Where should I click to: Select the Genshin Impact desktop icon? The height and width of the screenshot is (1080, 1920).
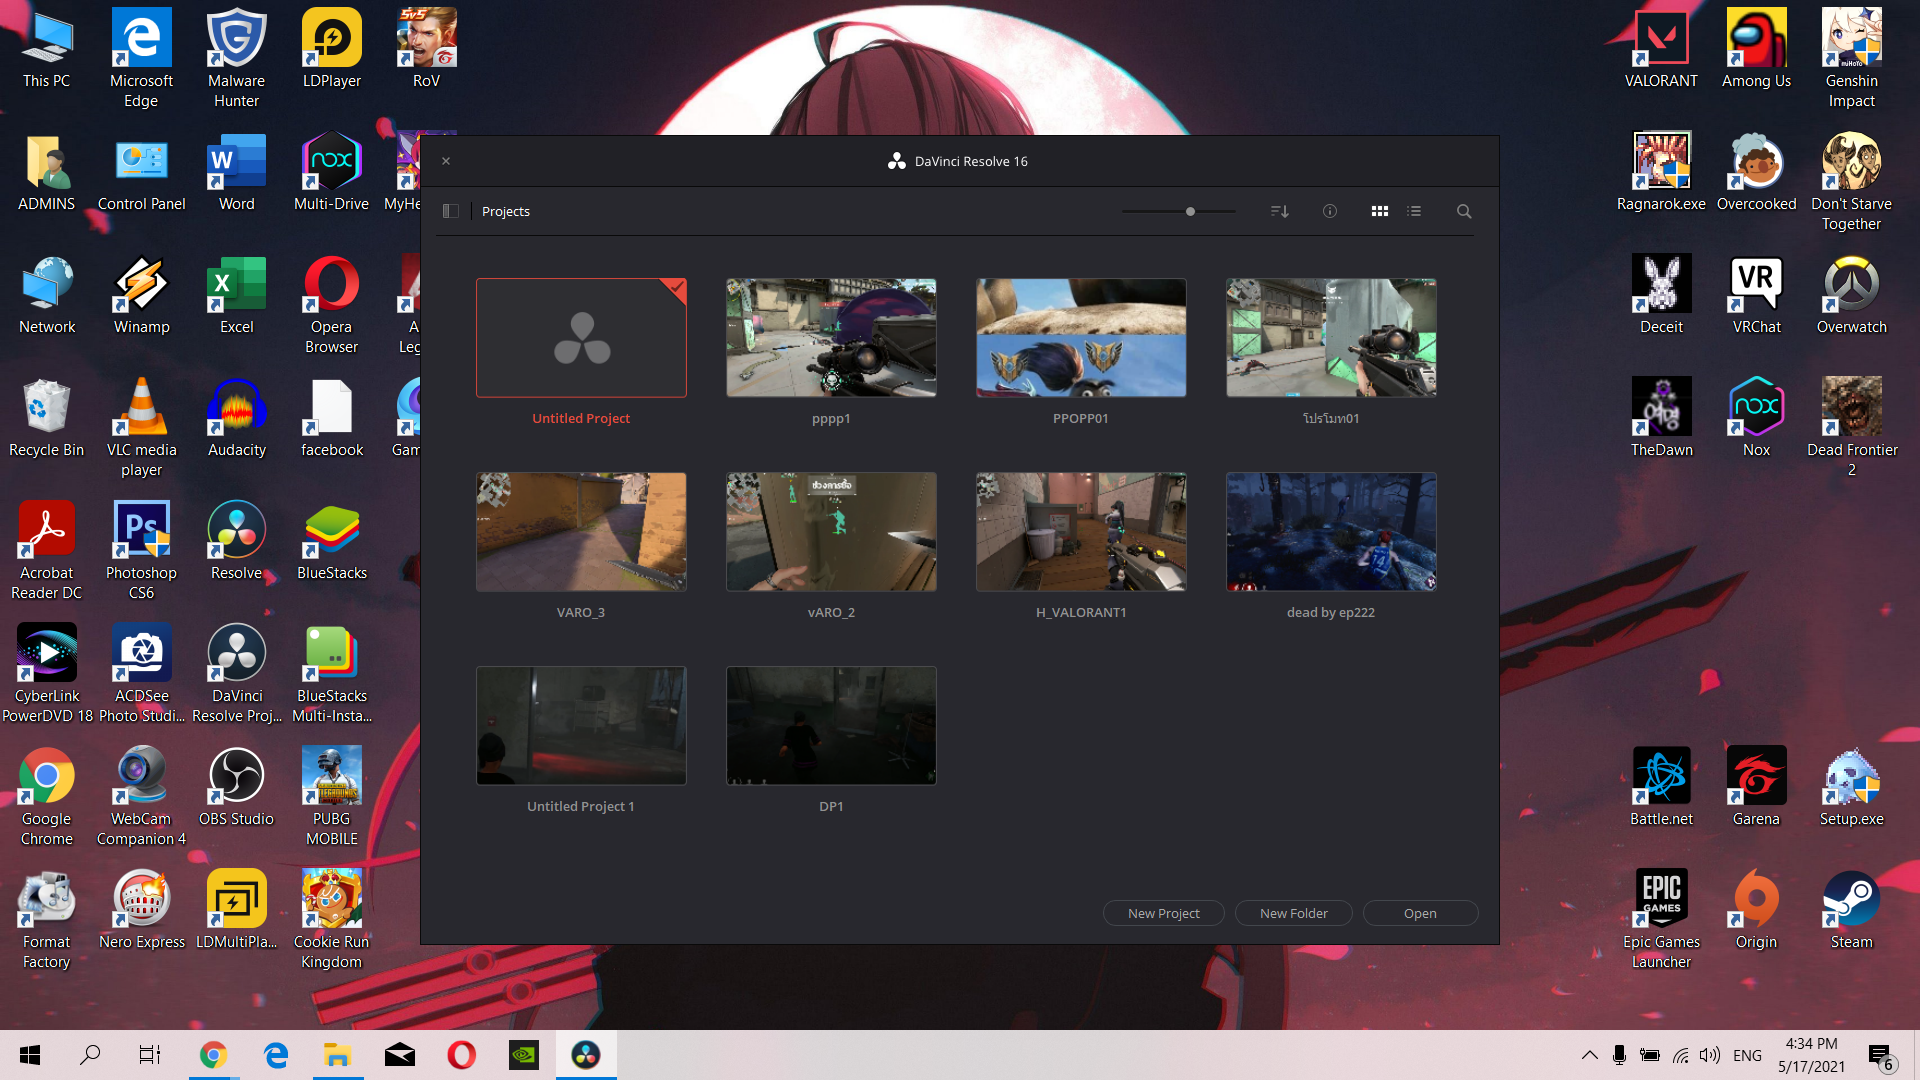coord(1852,58)
